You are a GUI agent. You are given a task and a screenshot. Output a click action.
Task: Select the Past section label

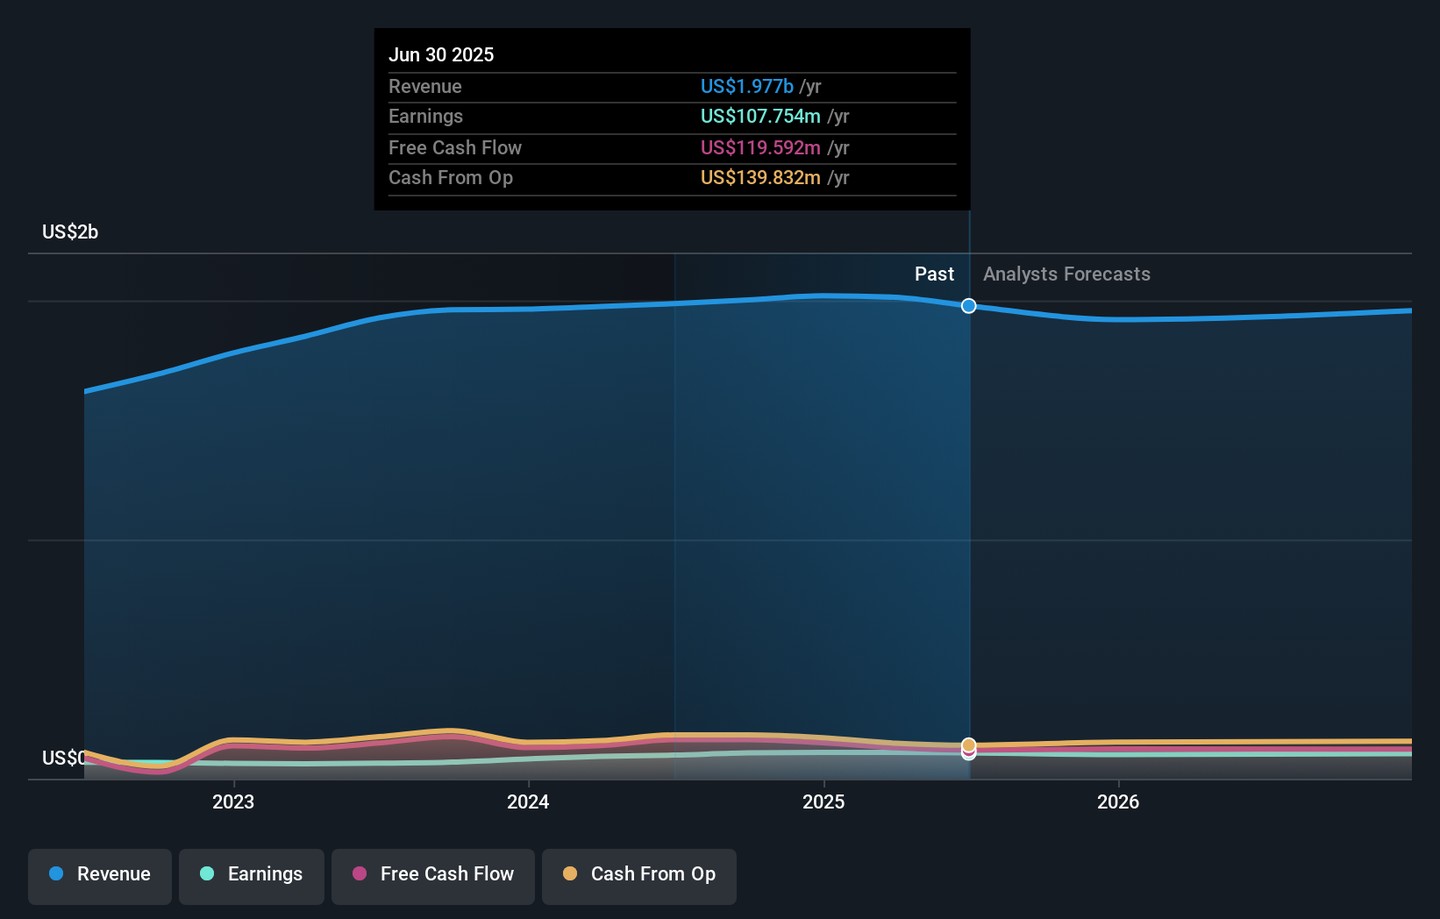(x=934, y=274)
